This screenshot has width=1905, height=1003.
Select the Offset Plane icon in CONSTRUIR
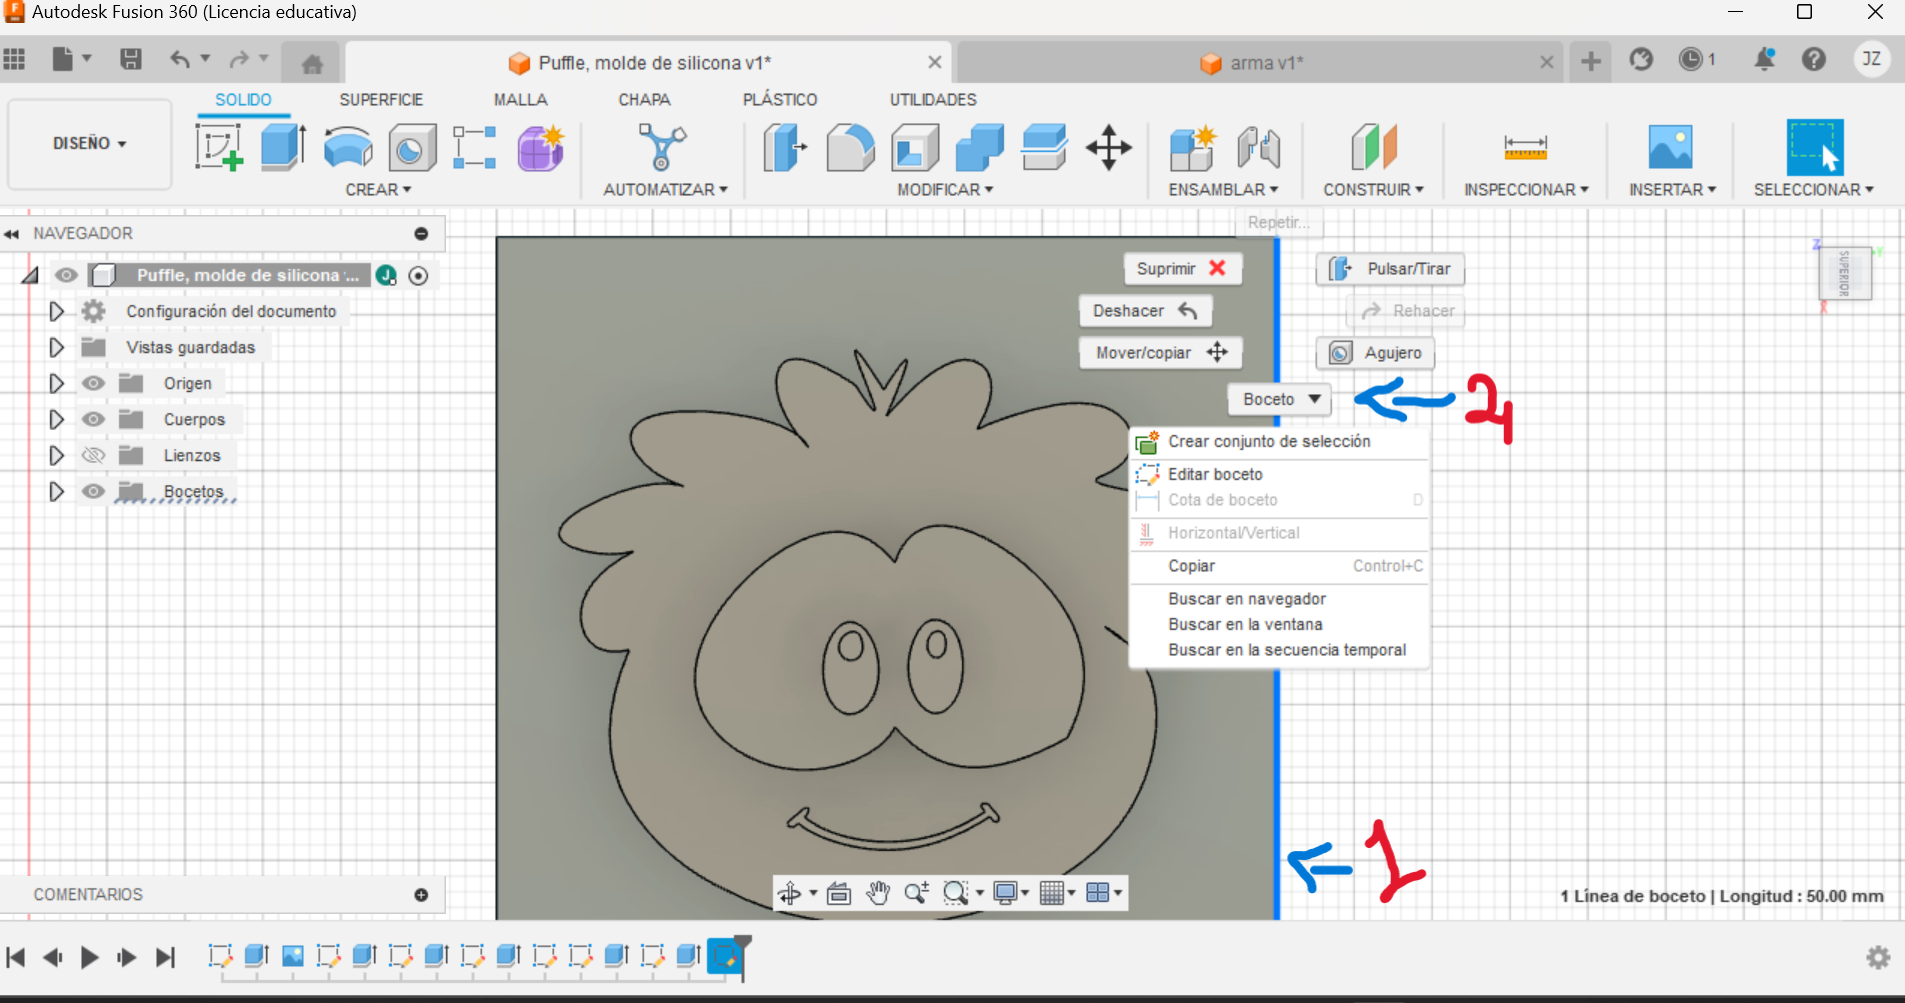(x=1373, y=147)
